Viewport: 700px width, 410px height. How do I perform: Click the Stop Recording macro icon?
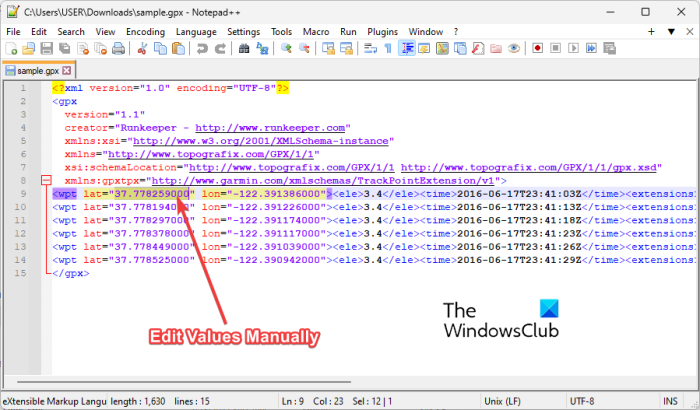pos(555,48)
